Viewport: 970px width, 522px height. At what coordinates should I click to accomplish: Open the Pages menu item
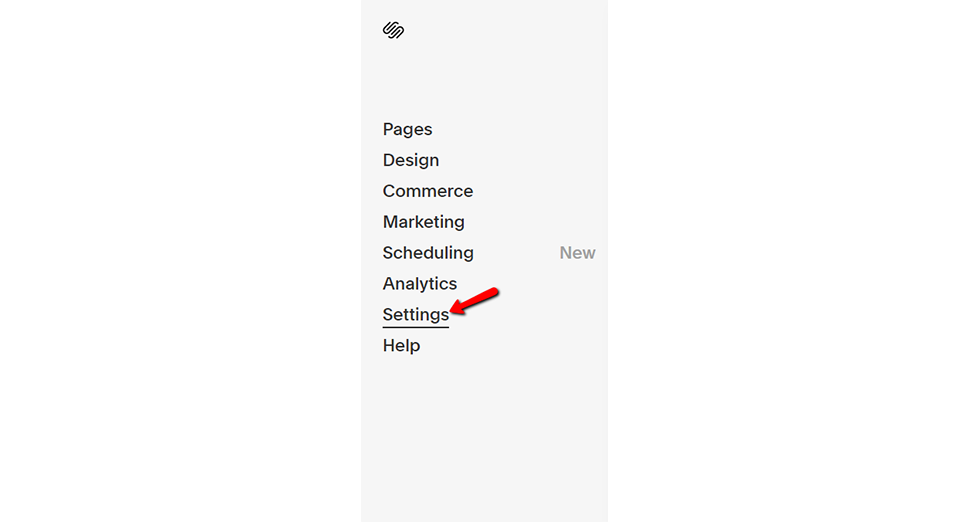[x=407, y=129]
